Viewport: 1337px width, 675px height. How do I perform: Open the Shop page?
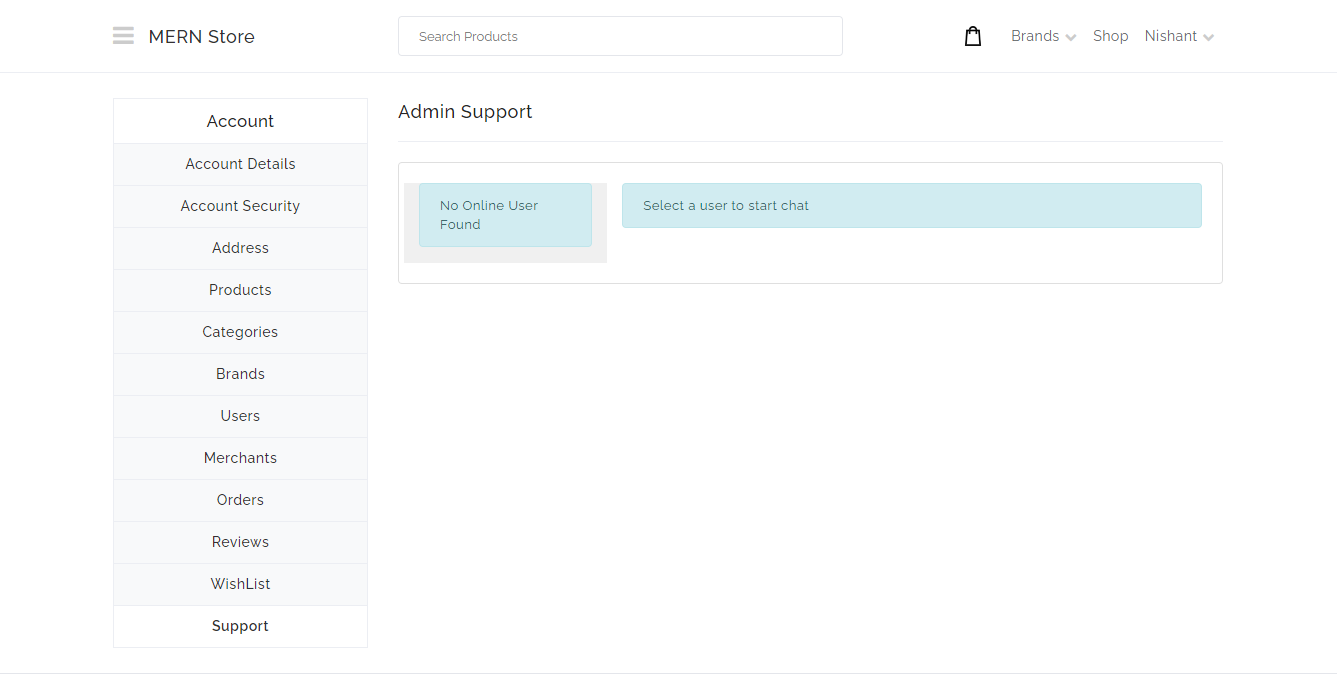click(x=1110, y=36)
